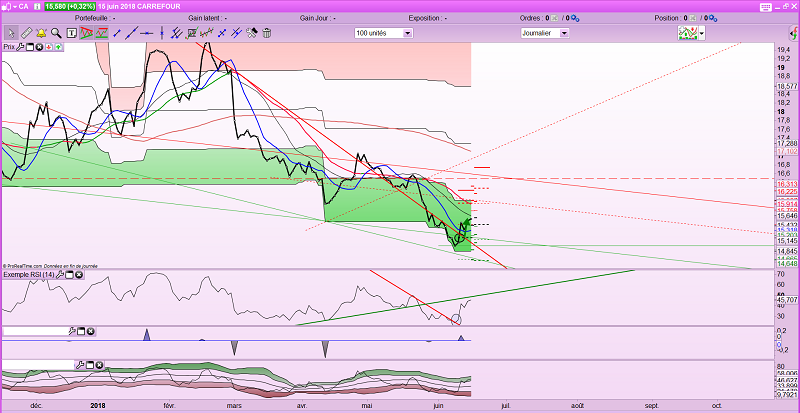800x413 pixels.
Task: Open Exemple RSI (14) wrench settings
Action: 60,275
